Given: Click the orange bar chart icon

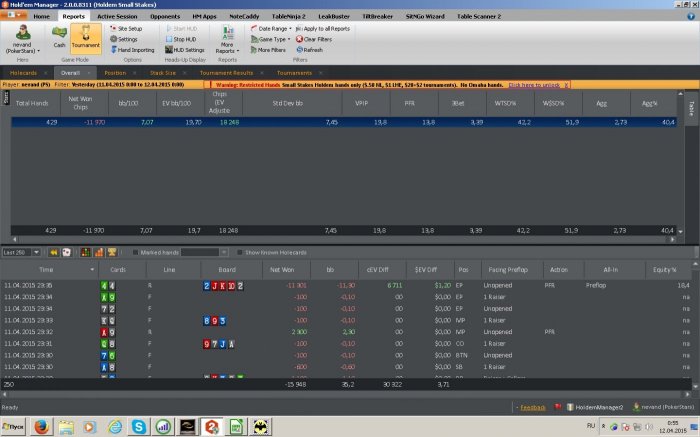Looking at the screenshot, I should [99, 253].
